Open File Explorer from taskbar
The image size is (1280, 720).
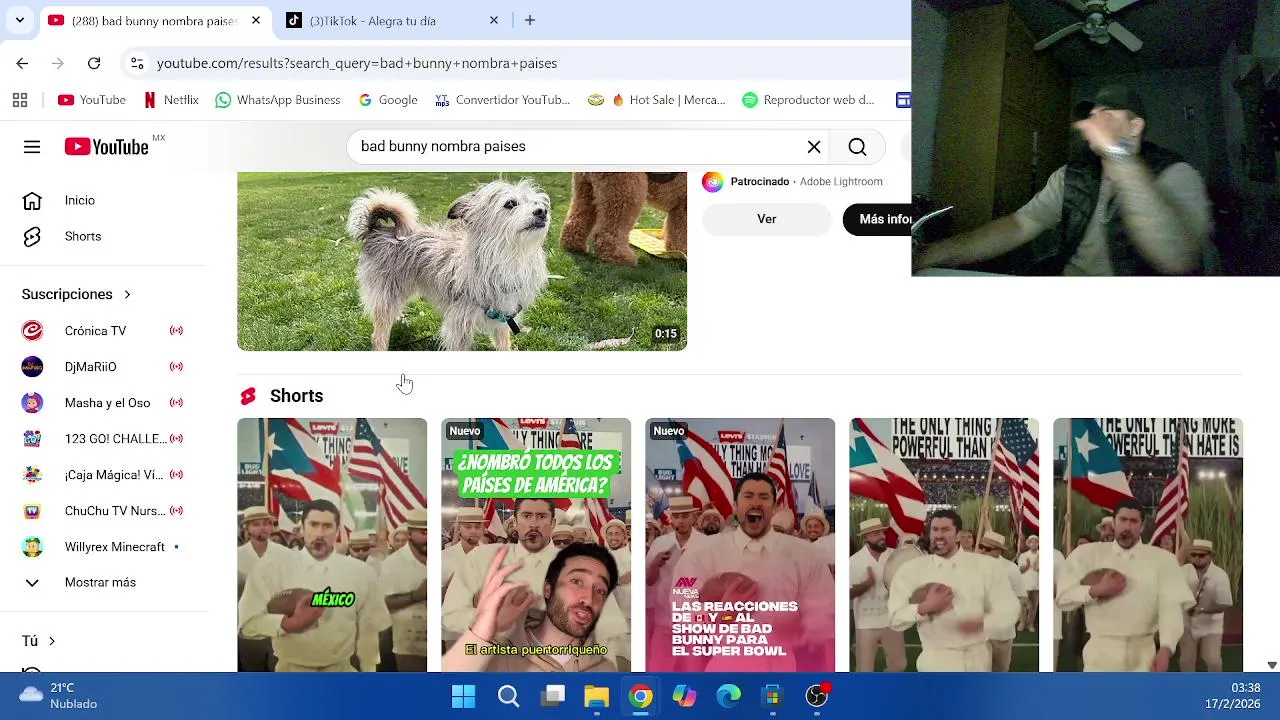click(597, 696)
